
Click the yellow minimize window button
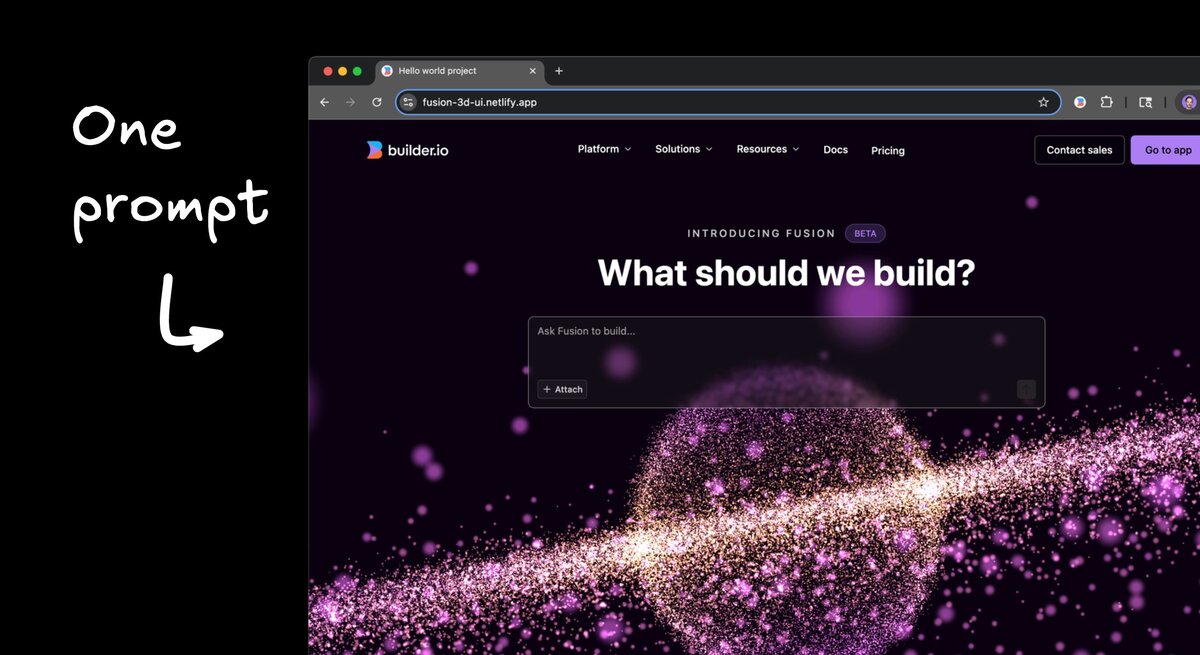click(342, 71)
